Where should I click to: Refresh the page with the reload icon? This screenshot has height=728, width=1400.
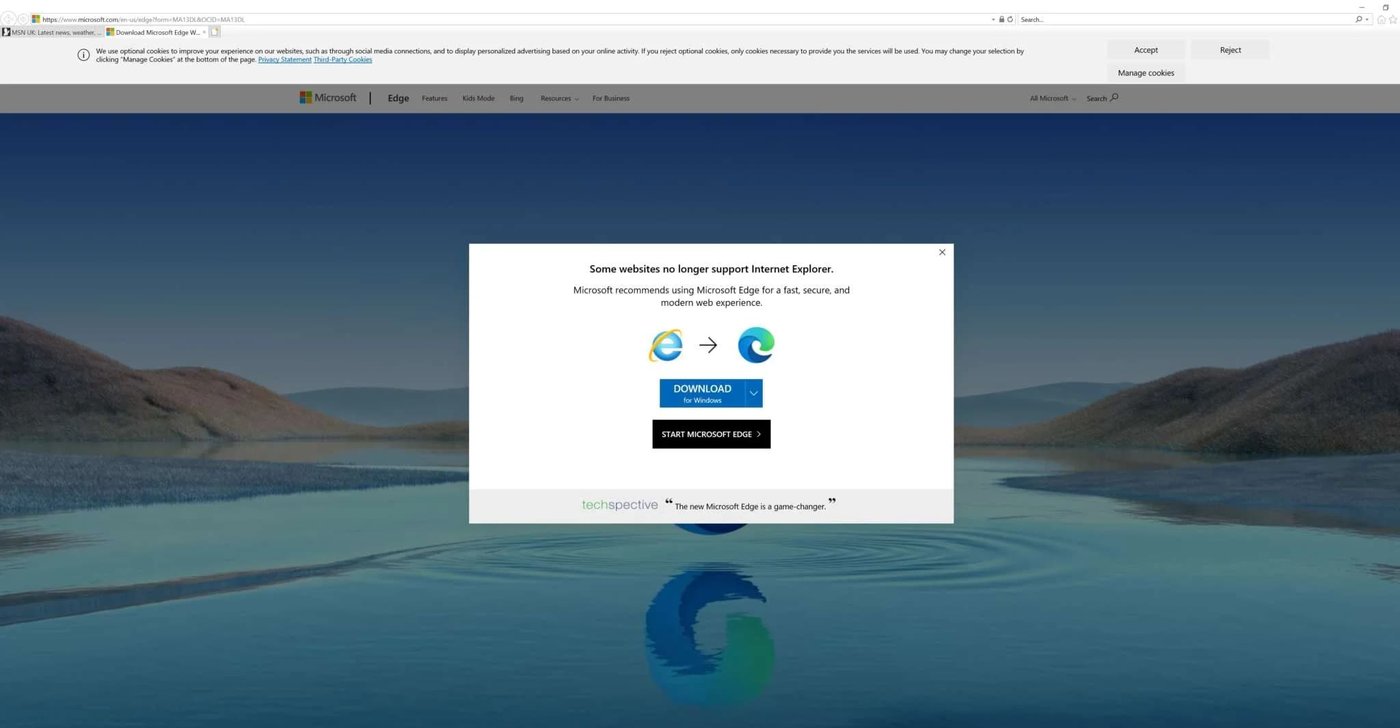tap(1010, 19)
